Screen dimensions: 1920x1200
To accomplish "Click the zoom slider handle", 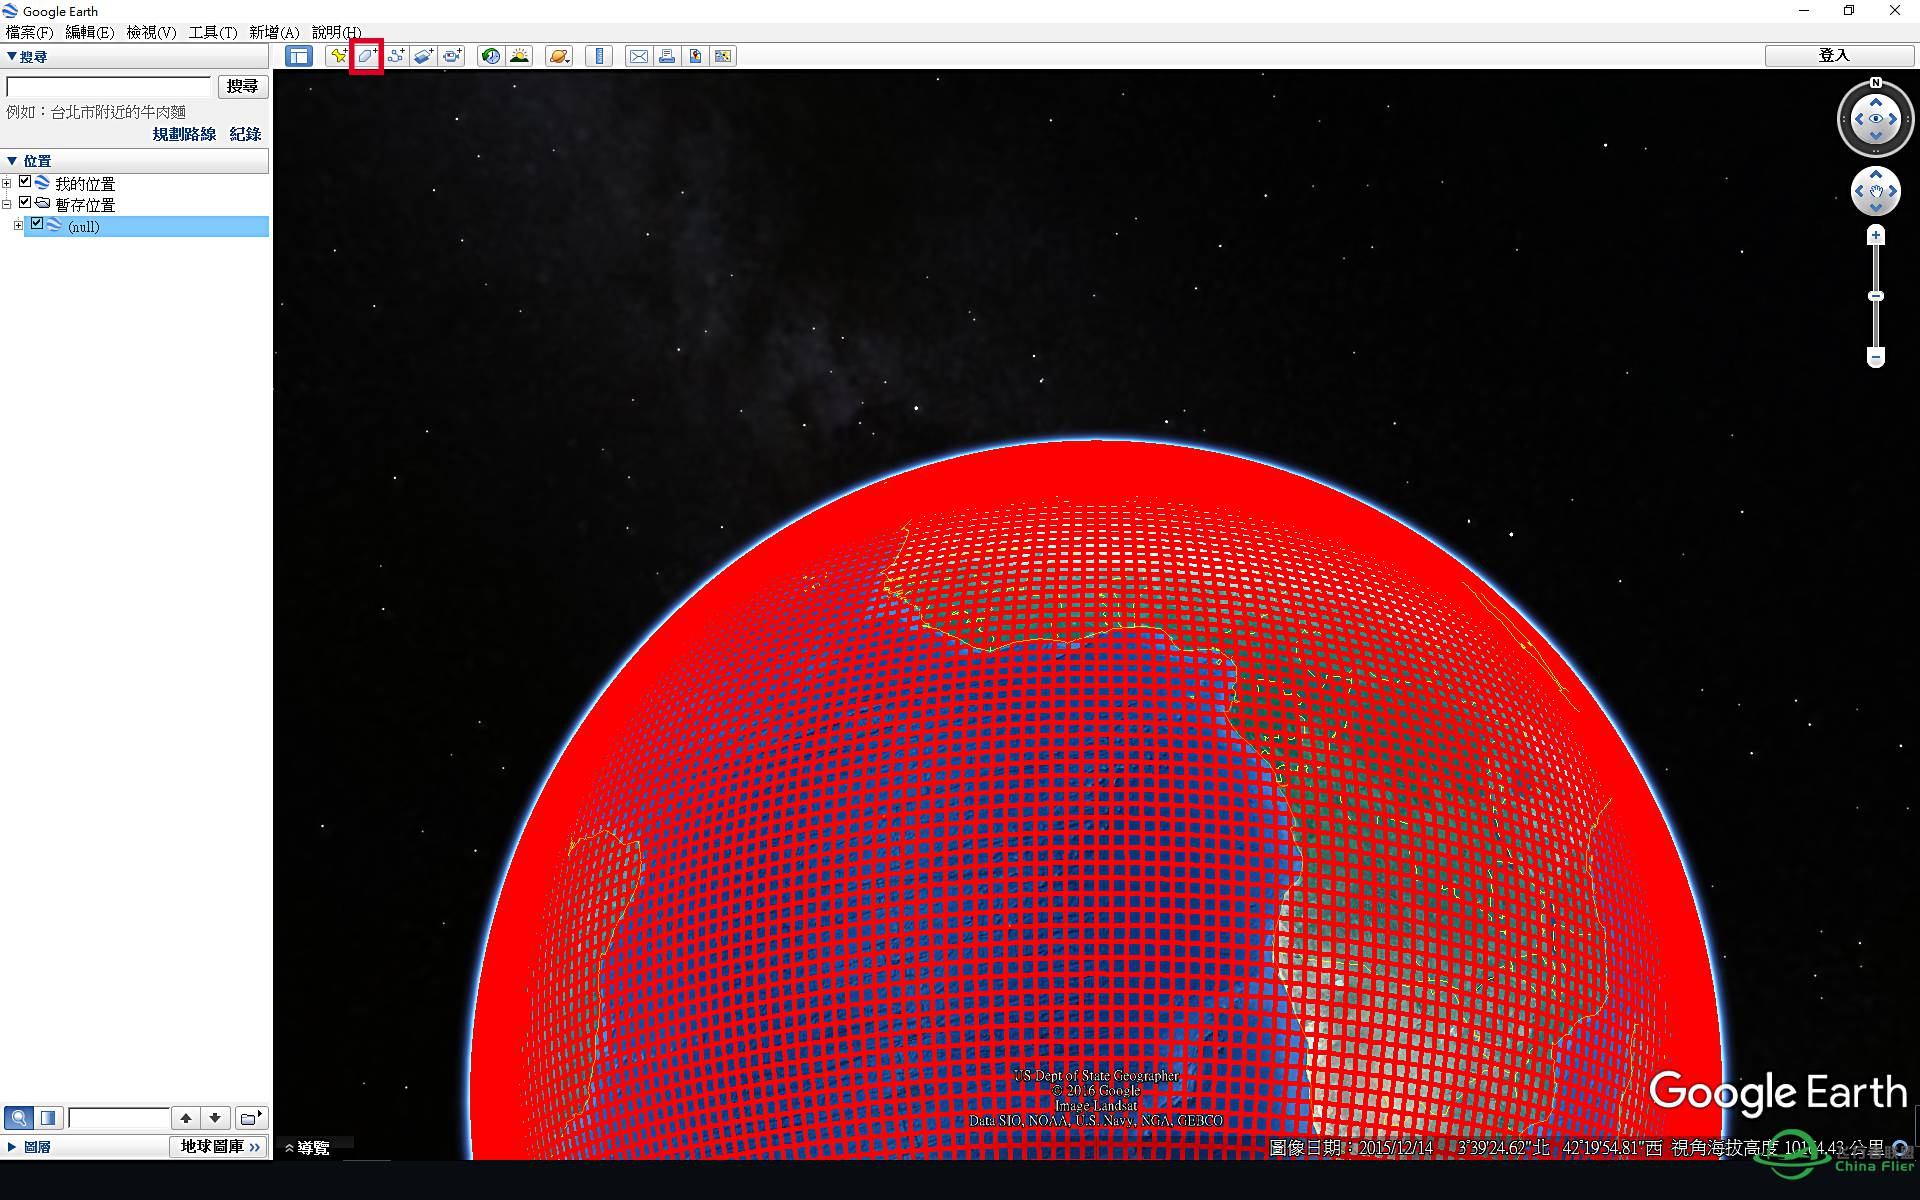I will point(1876,296).
